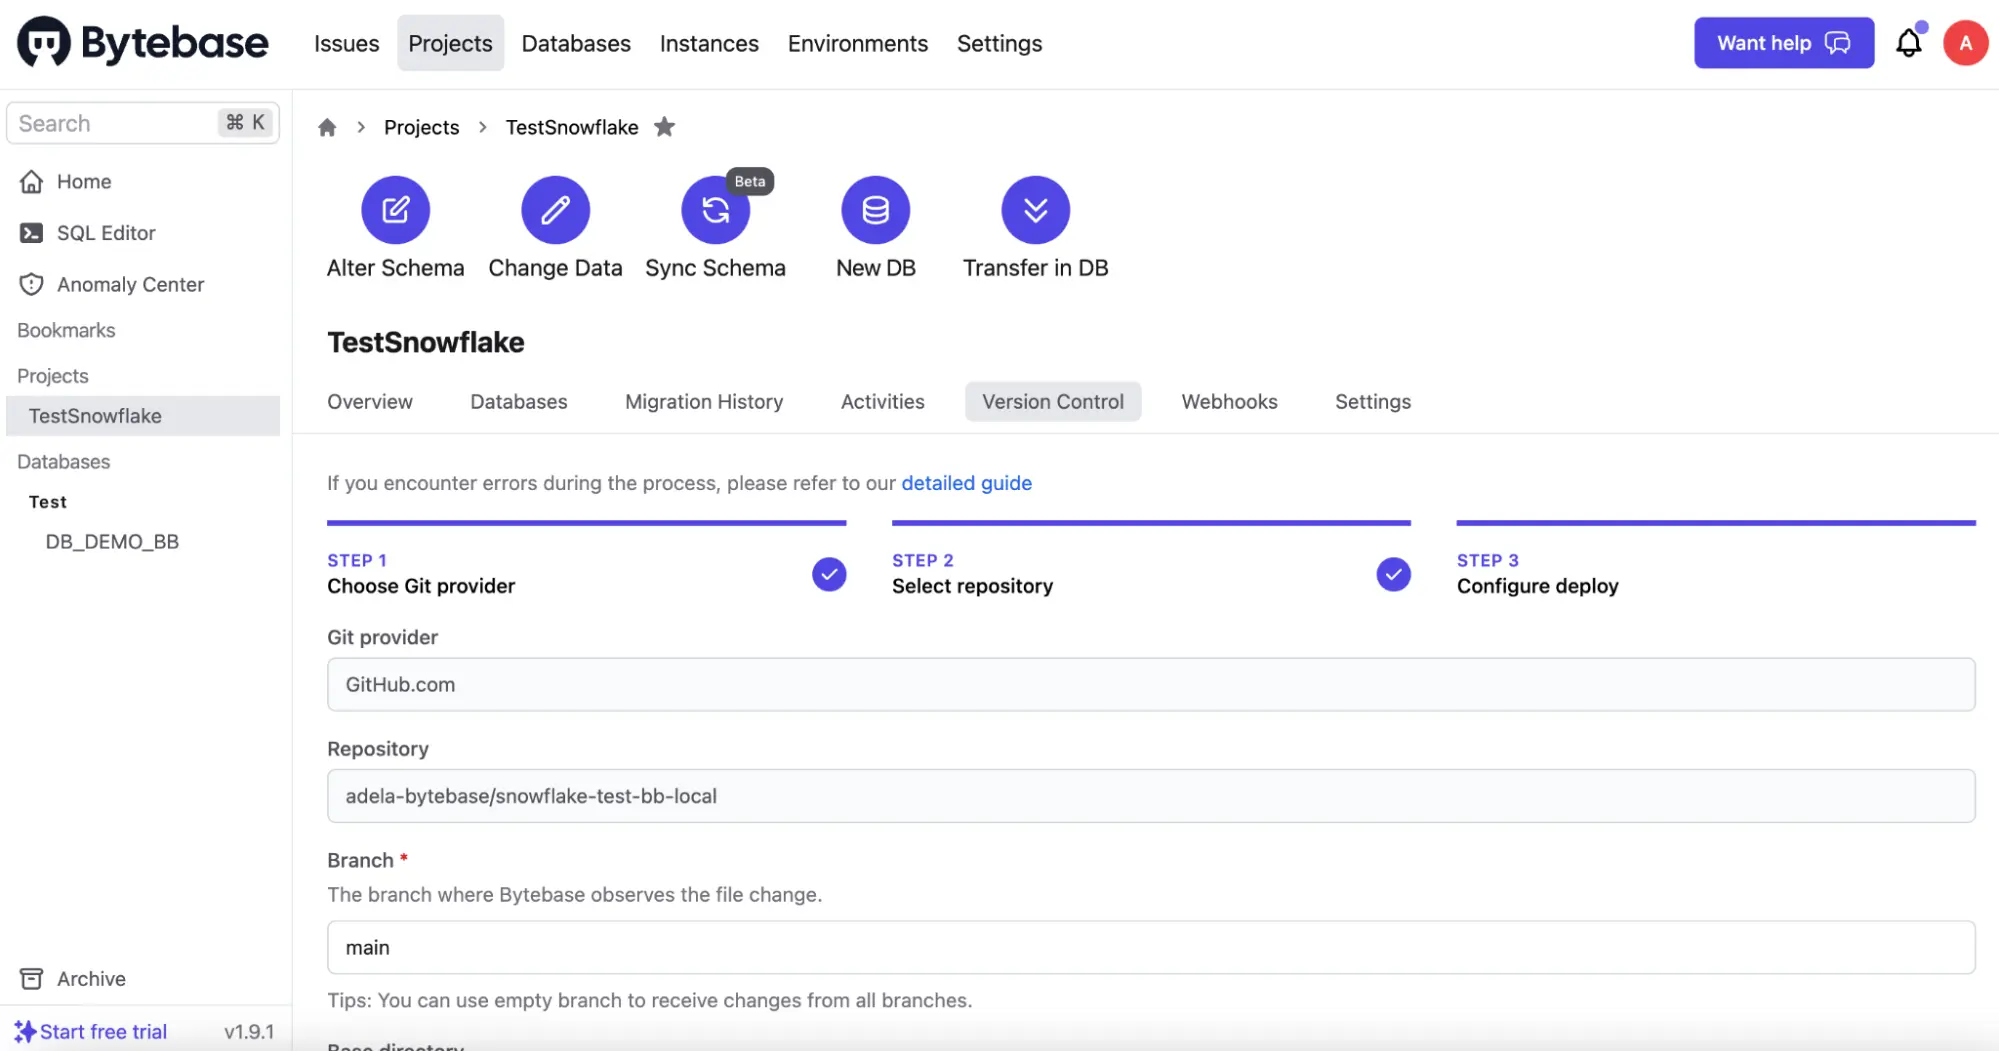Image resolution: width=1999 pixels, height=1052 pixels.
Task: Click the Test environment label in sidebar
Action: (x=48, y=502)
